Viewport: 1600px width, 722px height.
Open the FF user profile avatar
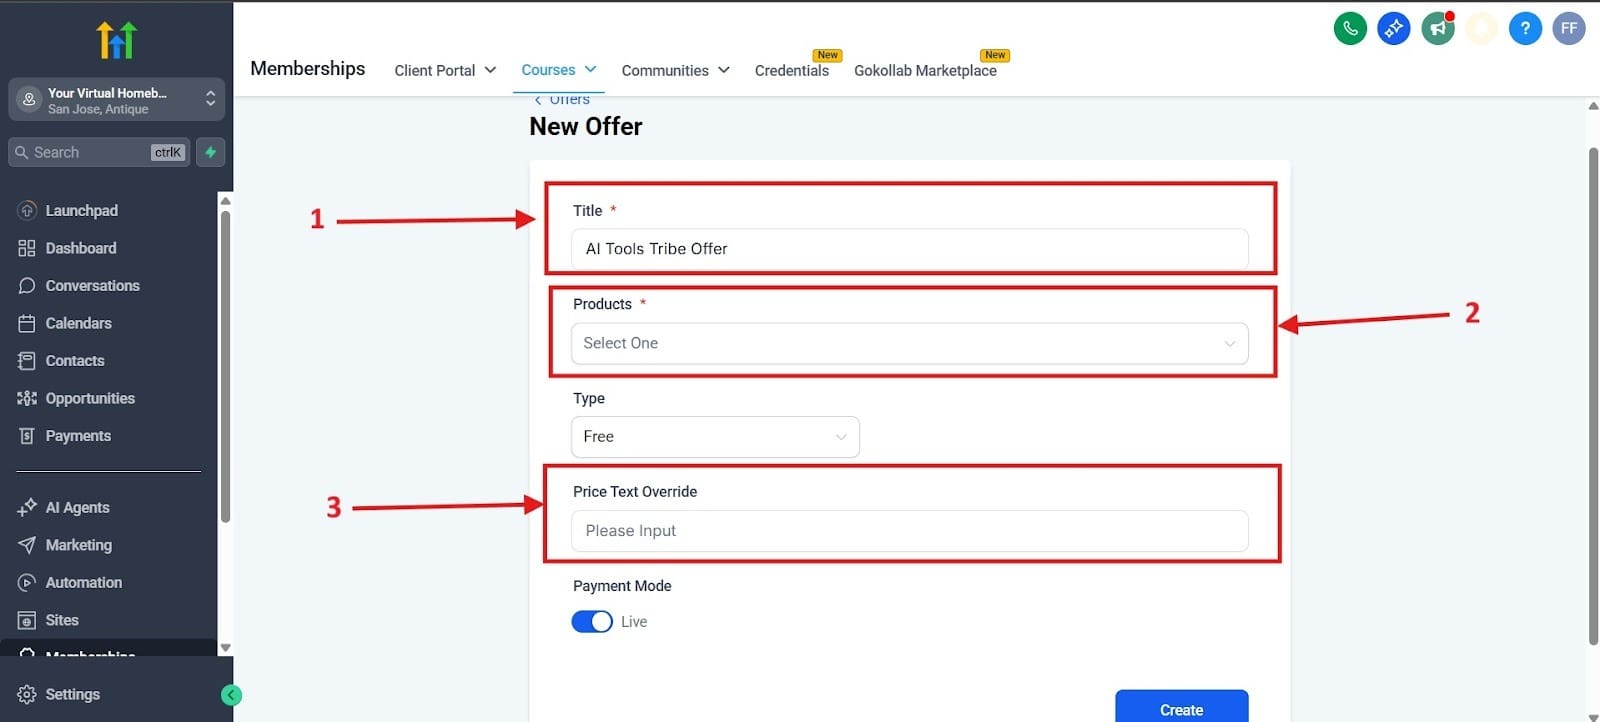tap(1569, 28)
